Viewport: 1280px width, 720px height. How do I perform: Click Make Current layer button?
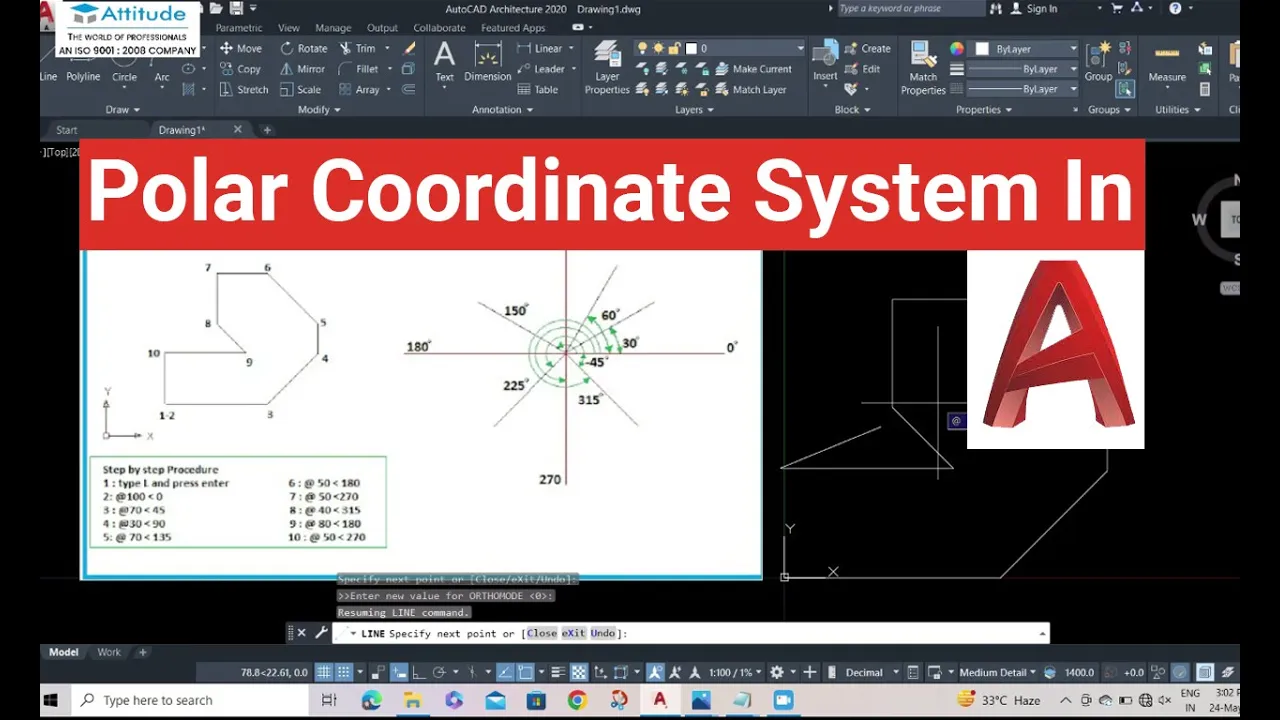[753, 69]
